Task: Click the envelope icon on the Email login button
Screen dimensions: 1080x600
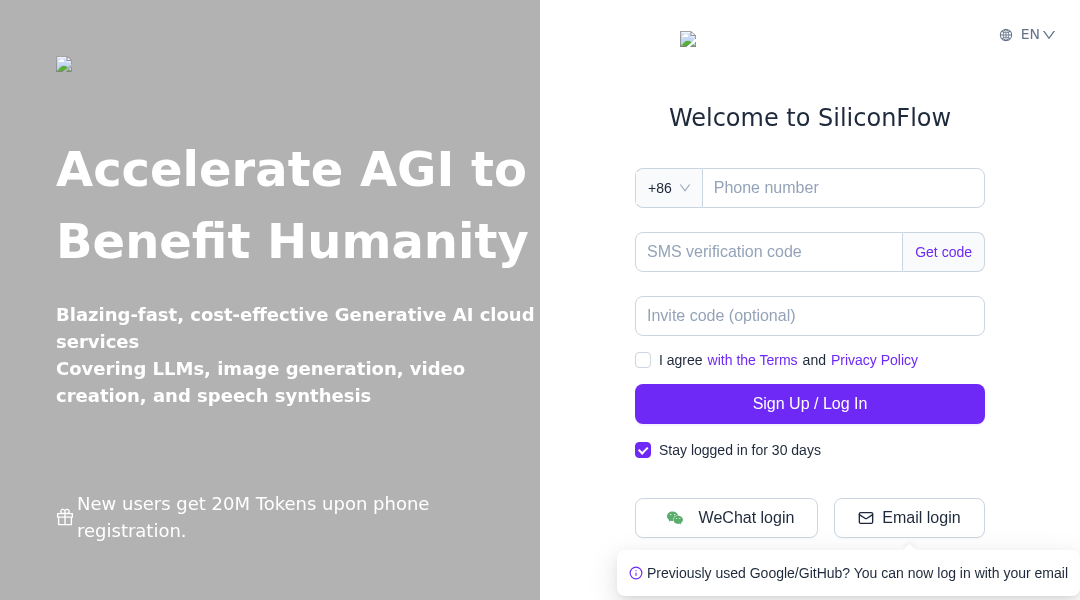Action: [864, 518]
